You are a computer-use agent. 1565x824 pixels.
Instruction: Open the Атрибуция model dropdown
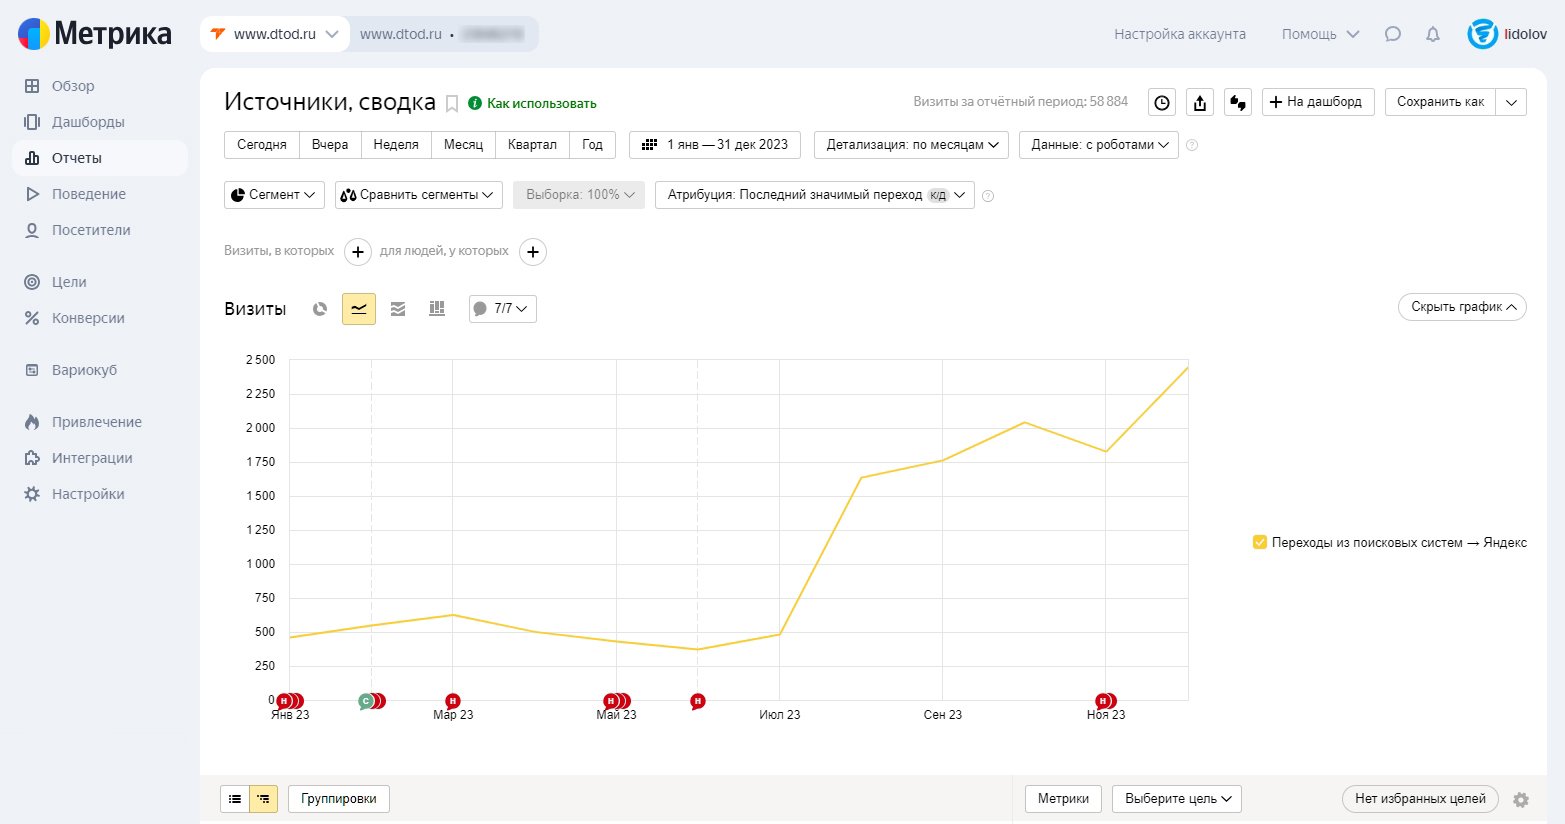pyautogui.click(x=814, y=195)
